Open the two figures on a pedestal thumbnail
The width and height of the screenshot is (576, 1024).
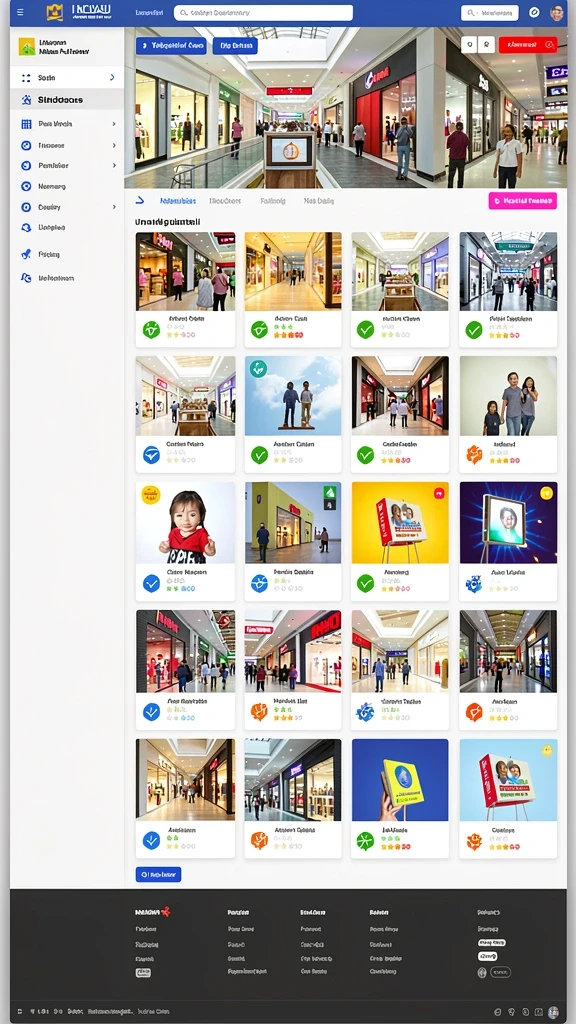(293, 396)
